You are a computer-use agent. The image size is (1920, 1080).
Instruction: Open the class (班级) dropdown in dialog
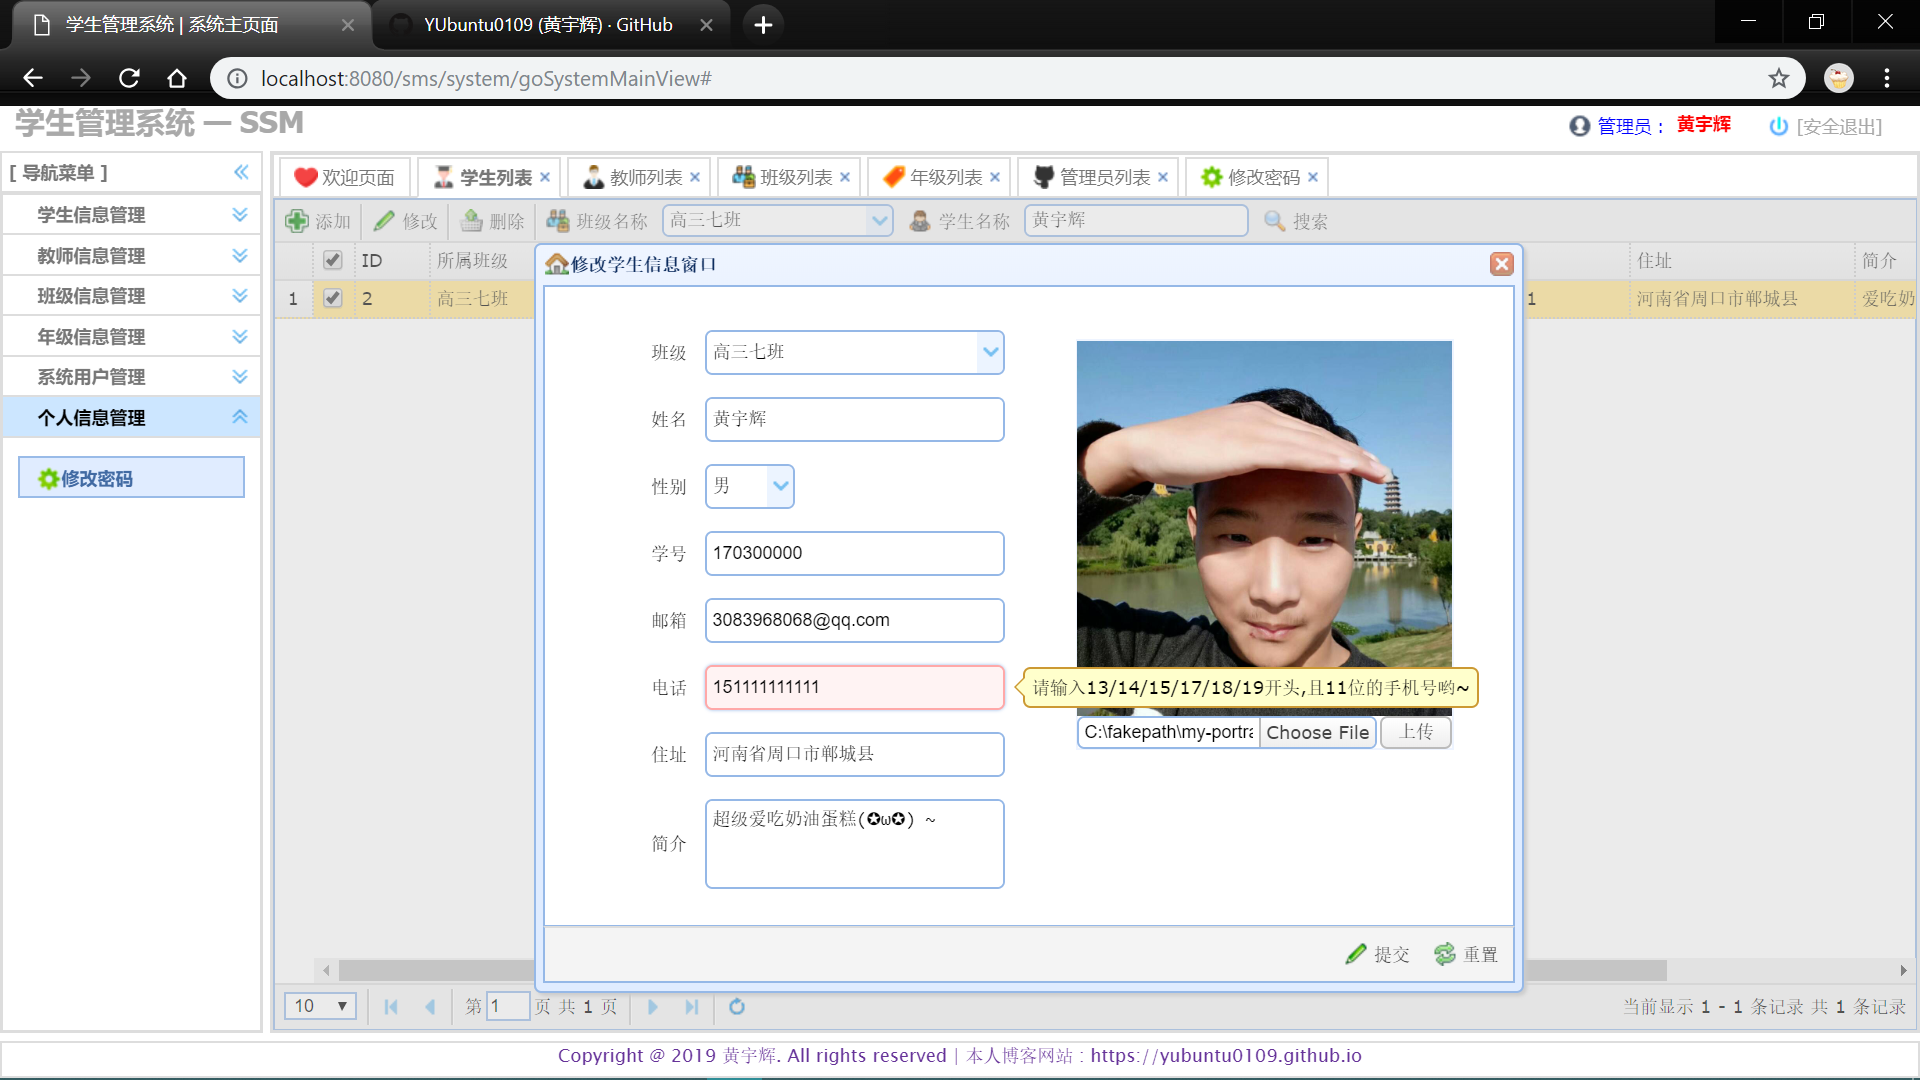coord(990,352)
